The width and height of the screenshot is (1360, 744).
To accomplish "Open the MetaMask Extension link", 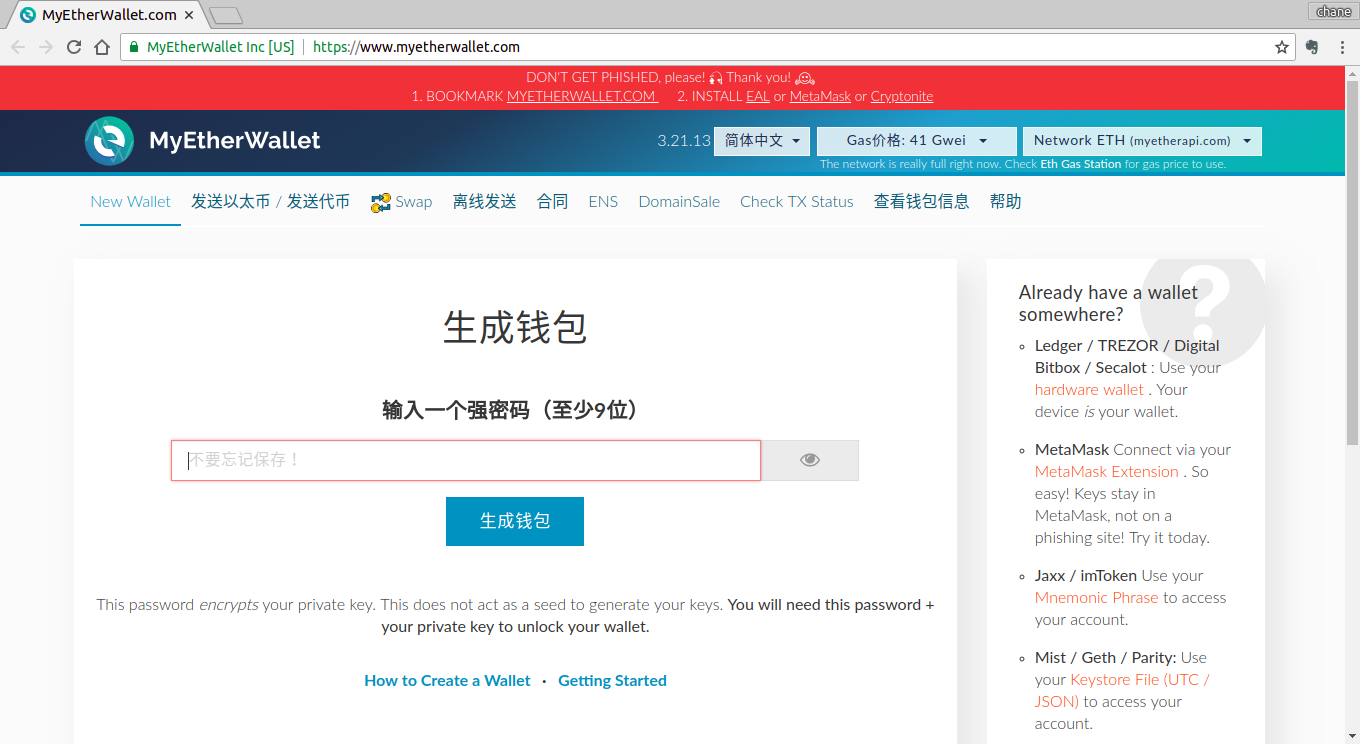I will coord(1107,472).
